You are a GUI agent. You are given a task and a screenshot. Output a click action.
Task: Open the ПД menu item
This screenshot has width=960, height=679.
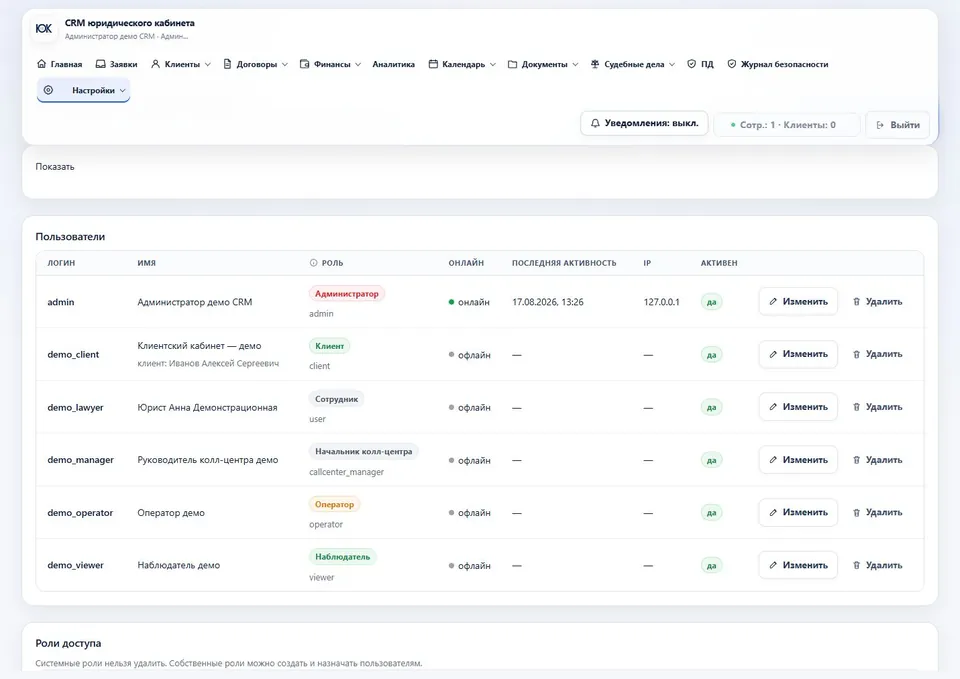click(x=700, y=64)
